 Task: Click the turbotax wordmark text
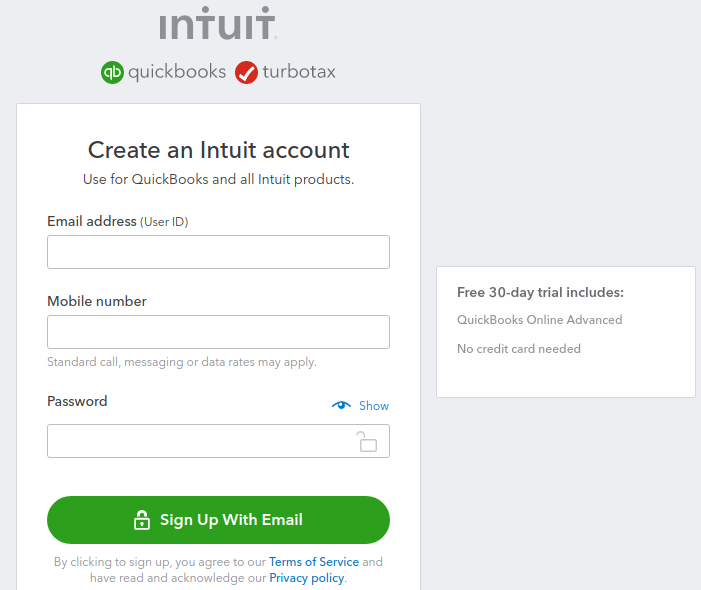coord(299,72)
